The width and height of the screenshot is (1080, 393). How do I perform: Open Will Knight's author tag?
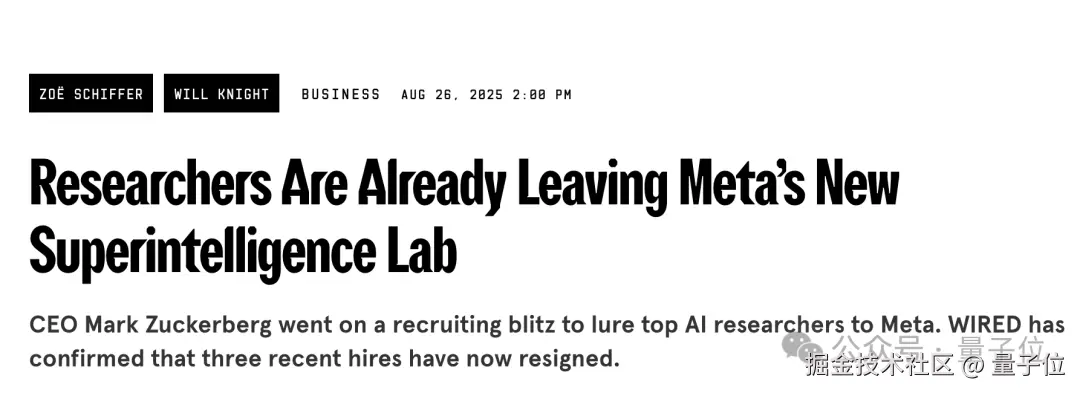(x=222, y=94)
